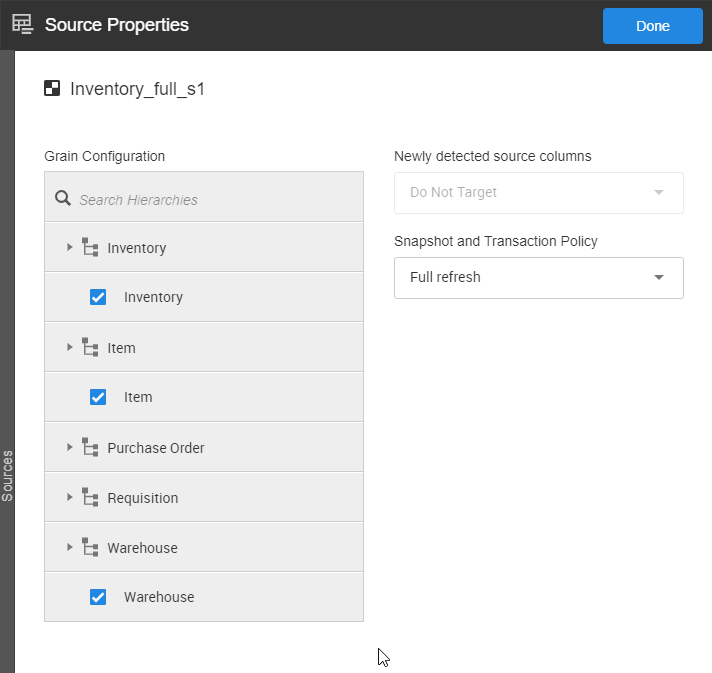This screenshot has height=673, width=712.
Task: Uncheck the Item grain checkbox
Action: [98, 397]
